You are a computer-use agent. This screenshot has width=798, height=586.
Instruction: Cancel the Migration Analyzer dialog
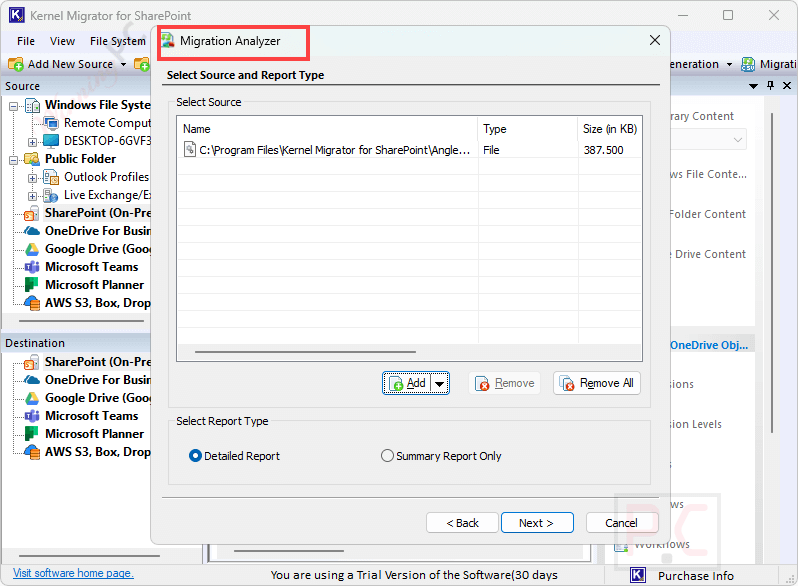[x=622, y=523]
